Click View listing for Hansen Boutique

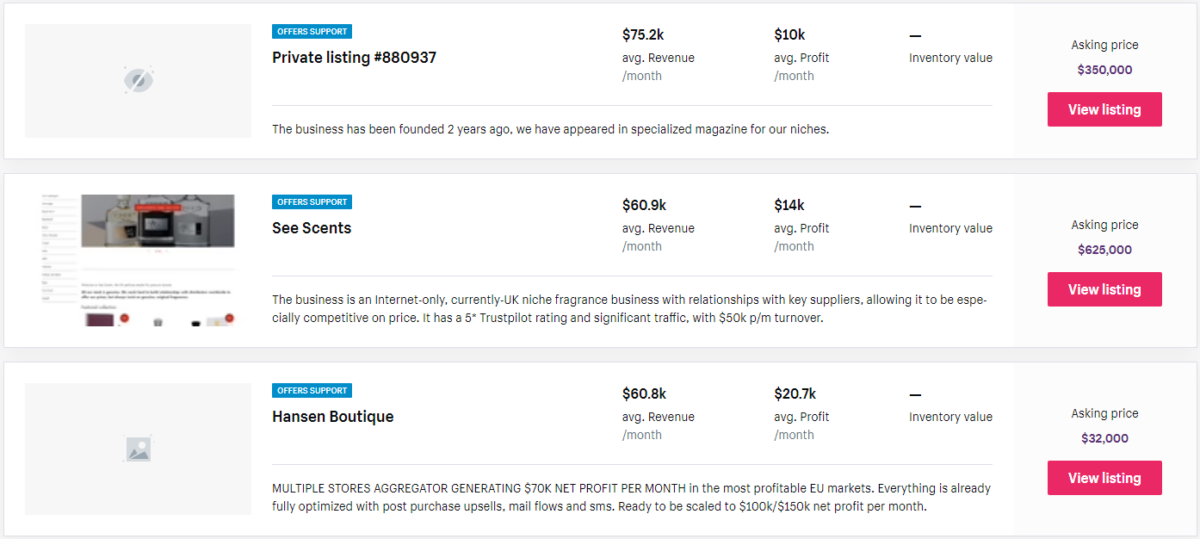pyautogui.click(x=1104, y=478)
